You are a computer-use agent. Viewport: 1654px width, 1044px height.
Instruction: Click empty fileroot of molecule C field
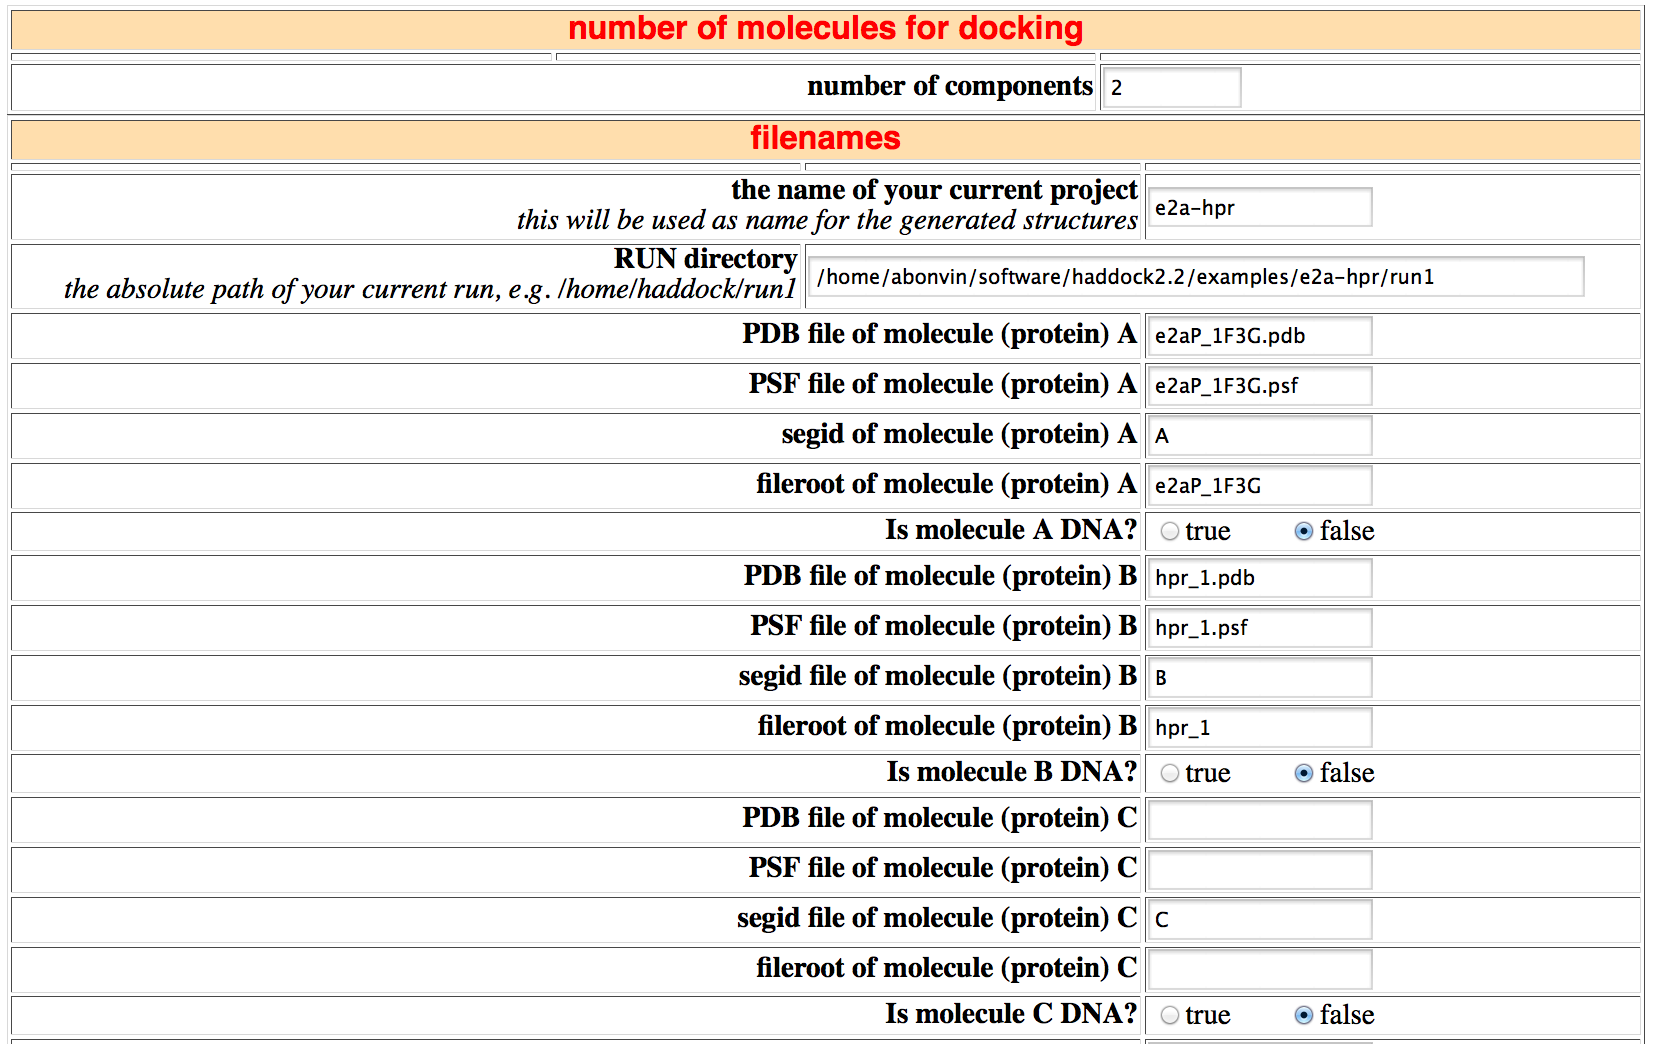[x=1260, y=969]
